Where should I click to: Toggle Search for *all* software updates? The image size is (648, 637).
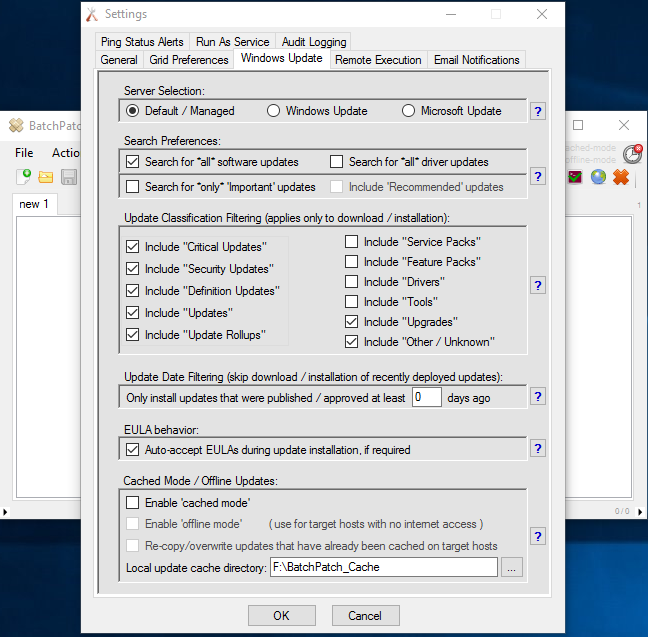tap(133, 162)
